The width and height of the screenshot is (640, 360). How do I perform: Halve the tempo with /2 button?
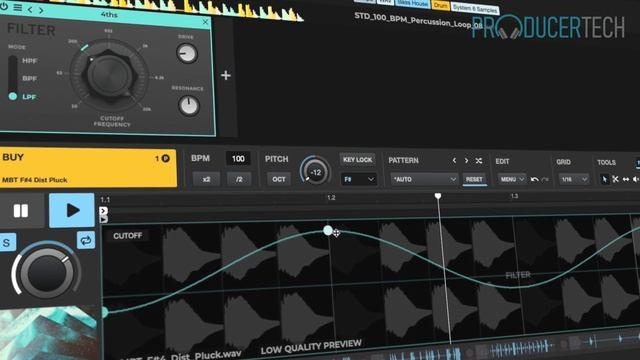click(239, 179)
